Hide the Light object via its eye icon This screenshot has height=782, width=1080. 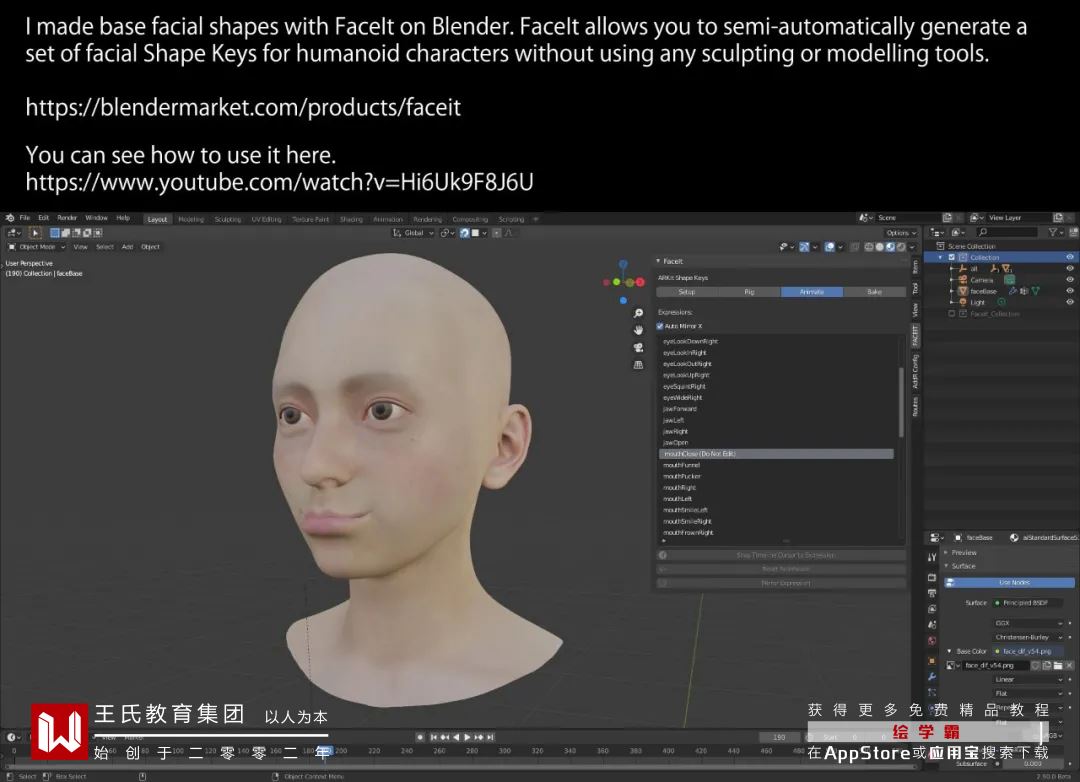coord(1070,302)
